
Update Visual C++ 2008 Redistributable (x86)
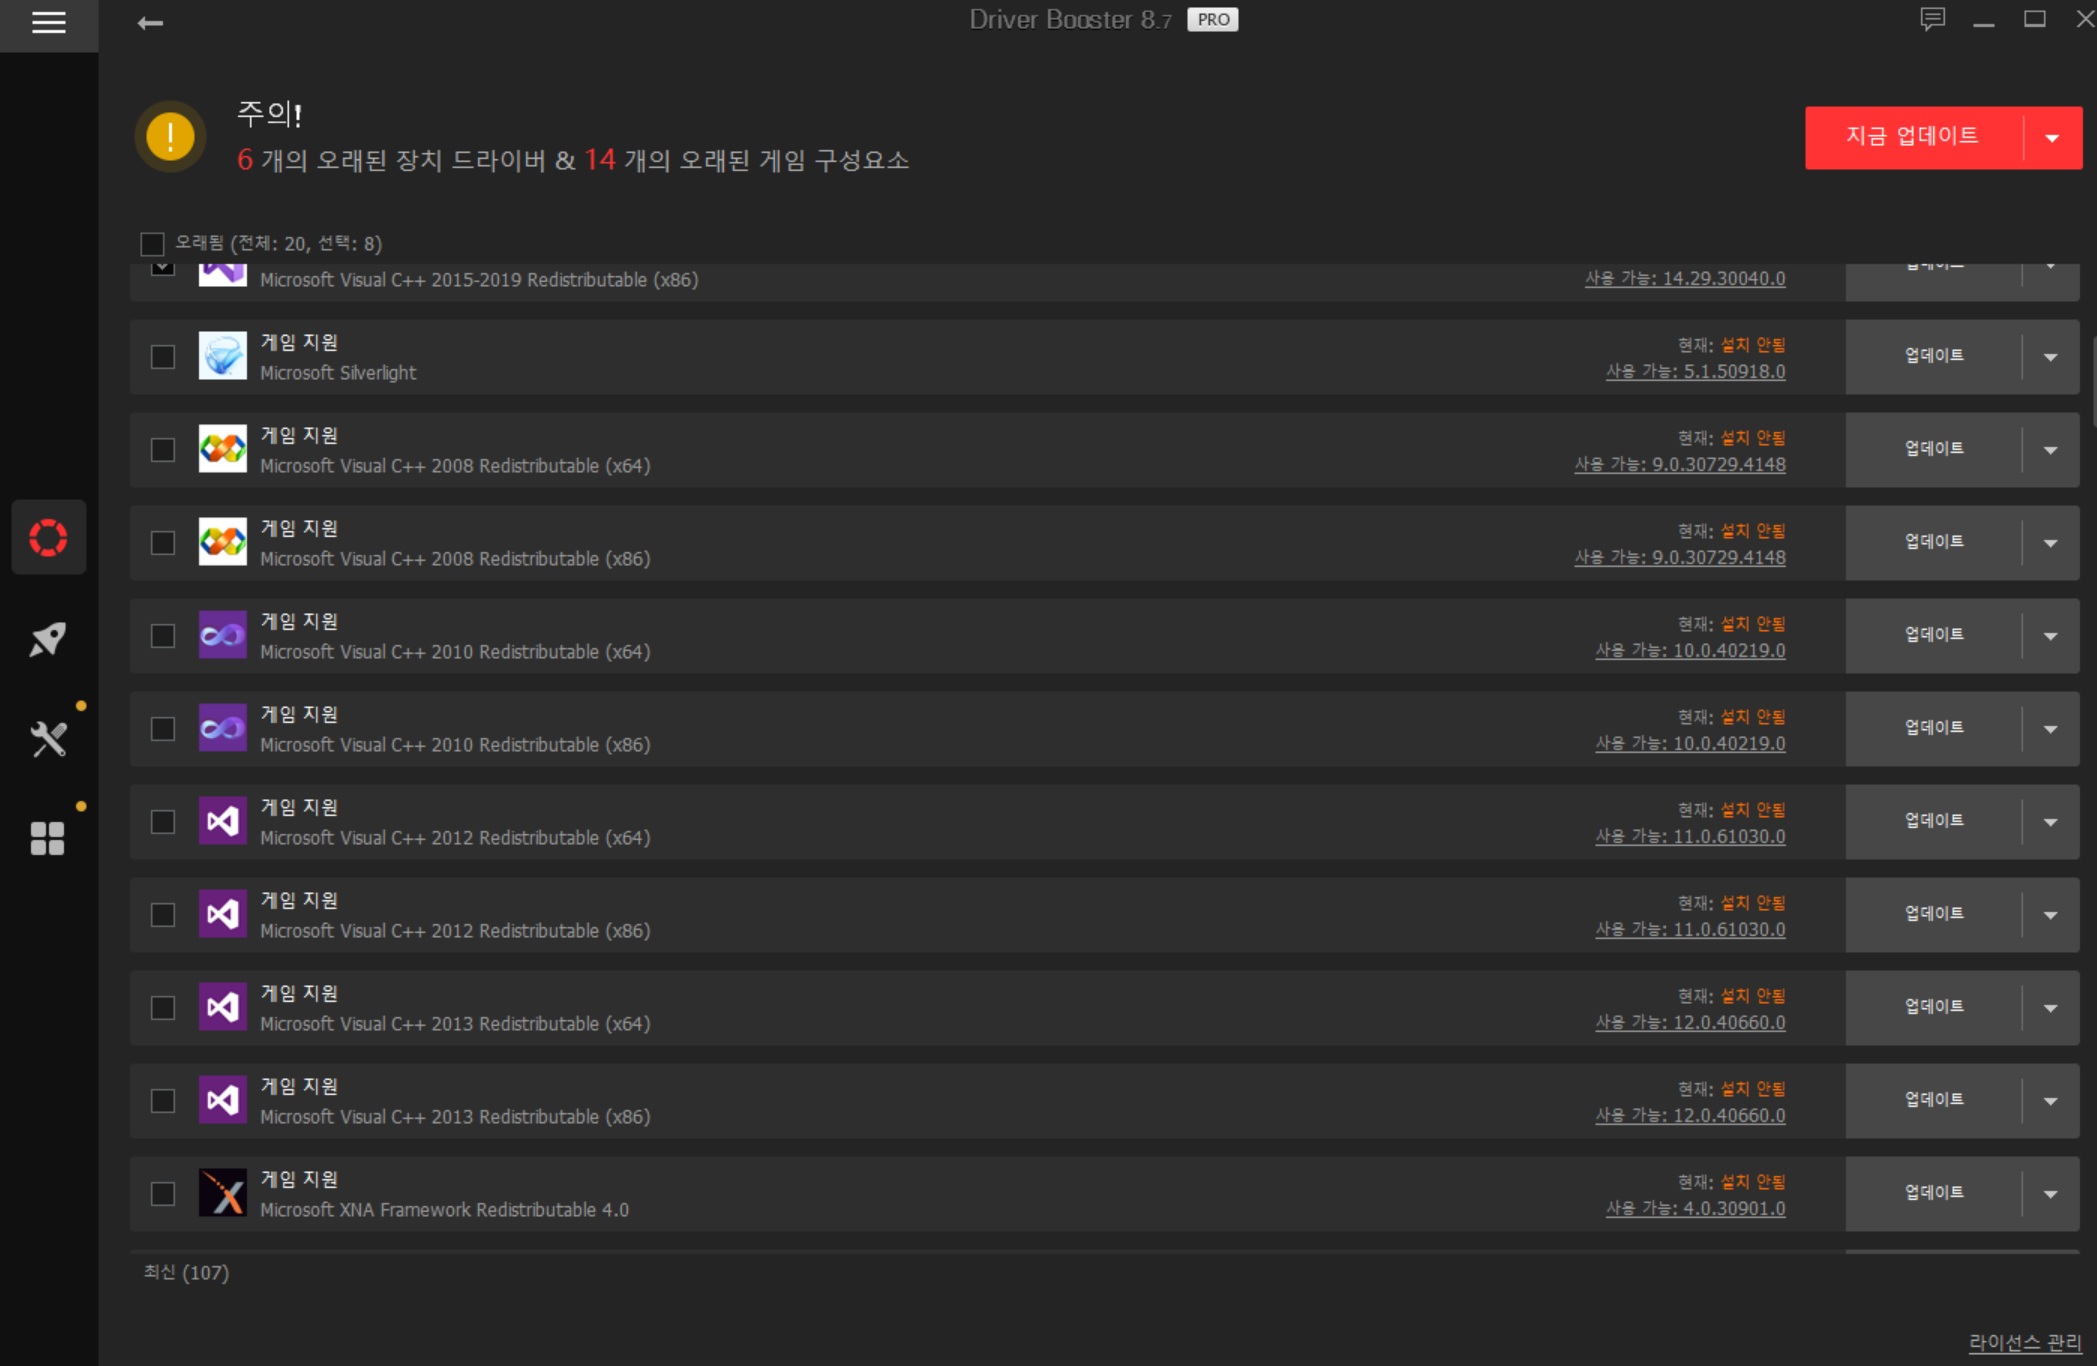point(1933,542)
